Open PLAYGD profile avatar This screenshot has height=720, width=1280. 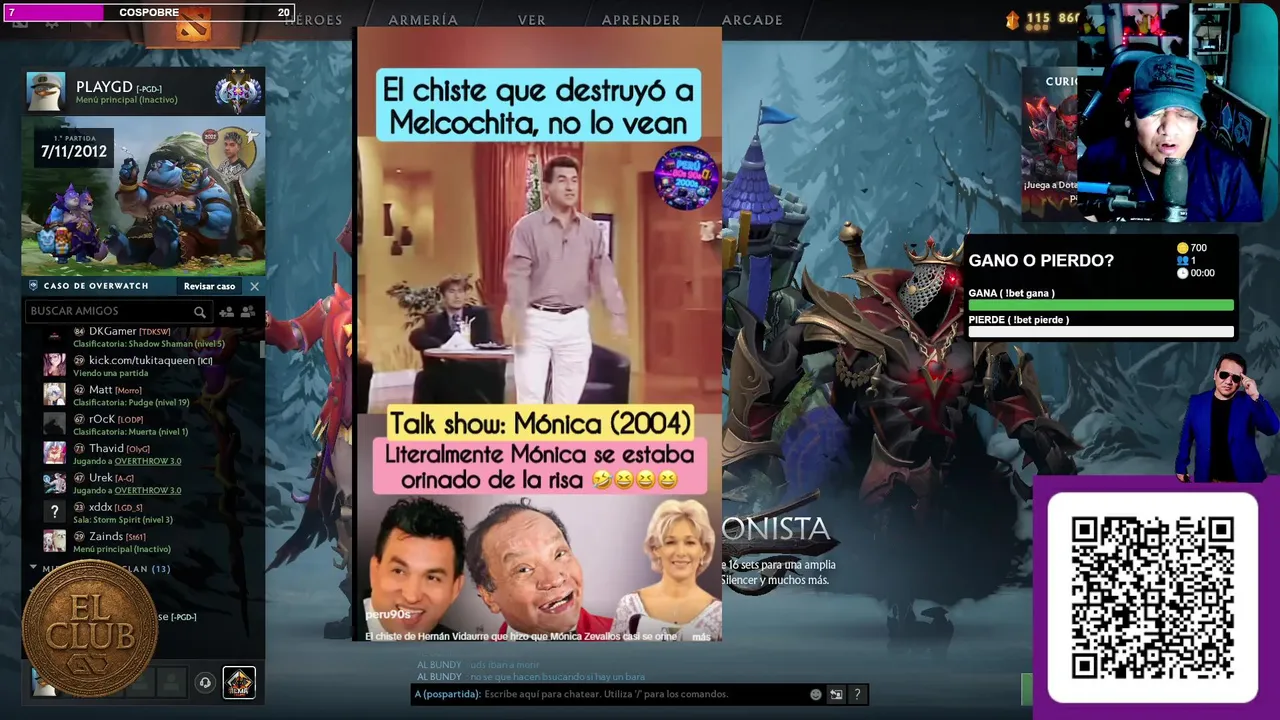point(46,92)
